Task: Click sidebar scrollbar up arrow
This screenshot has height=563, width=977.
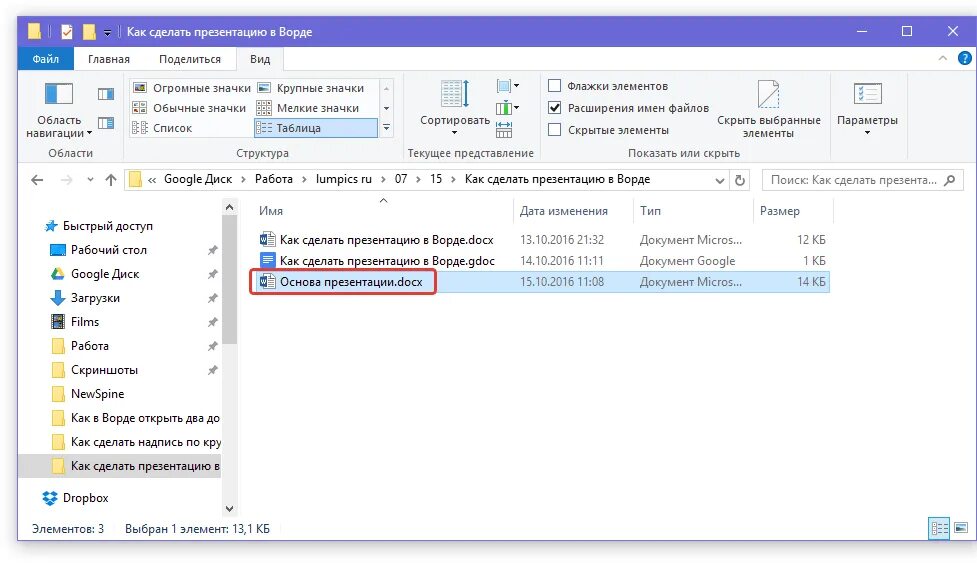Action: pos(229,207)
